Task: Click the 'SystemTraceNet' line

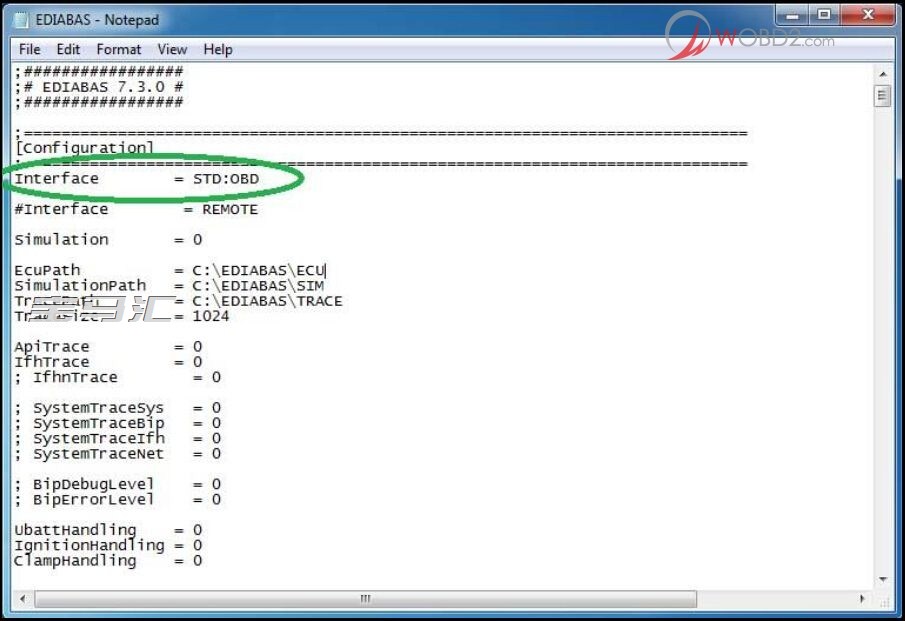Action: [118, 454]
